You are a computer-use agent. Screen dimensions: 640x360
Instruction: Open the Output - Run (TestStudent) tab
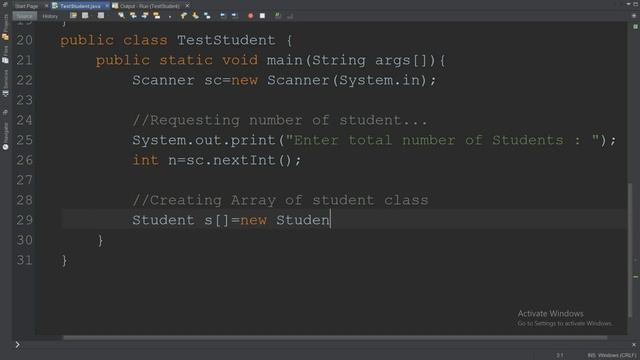coord(149,6)
